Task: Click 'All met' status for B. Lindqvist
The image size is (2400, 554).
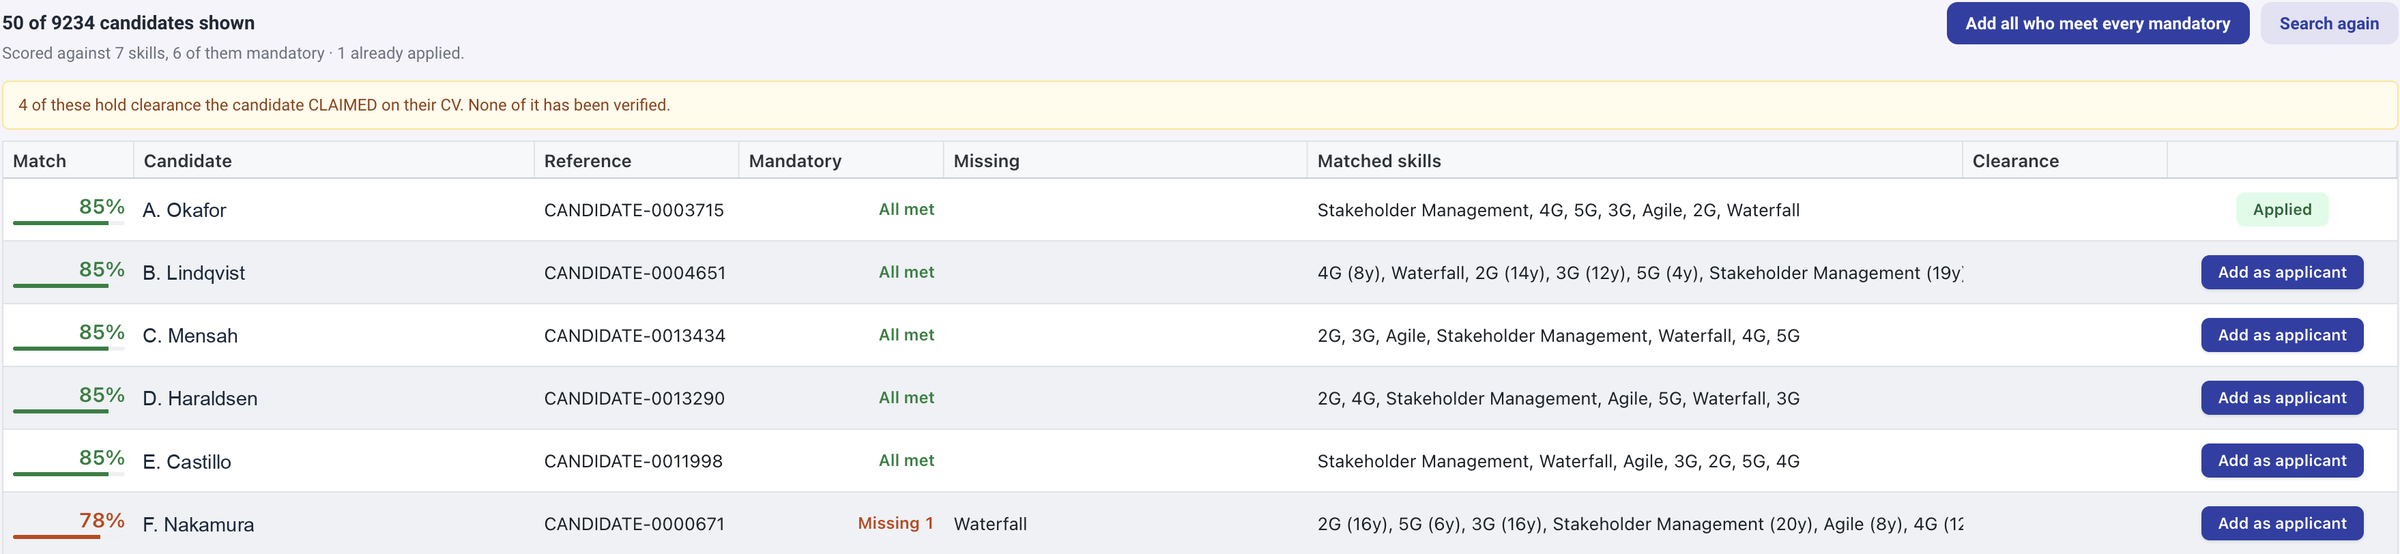Action: click(x=906, y=272)
